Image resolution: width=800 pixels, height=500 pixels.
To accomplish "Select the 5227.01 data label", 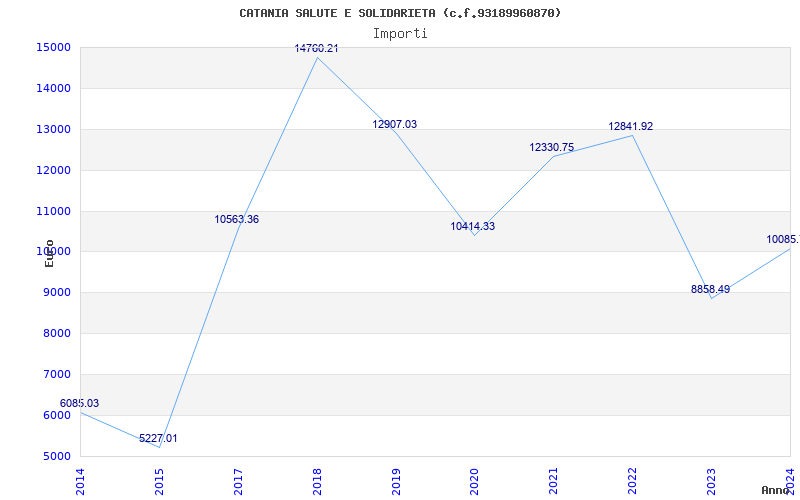I will (158, 438).
